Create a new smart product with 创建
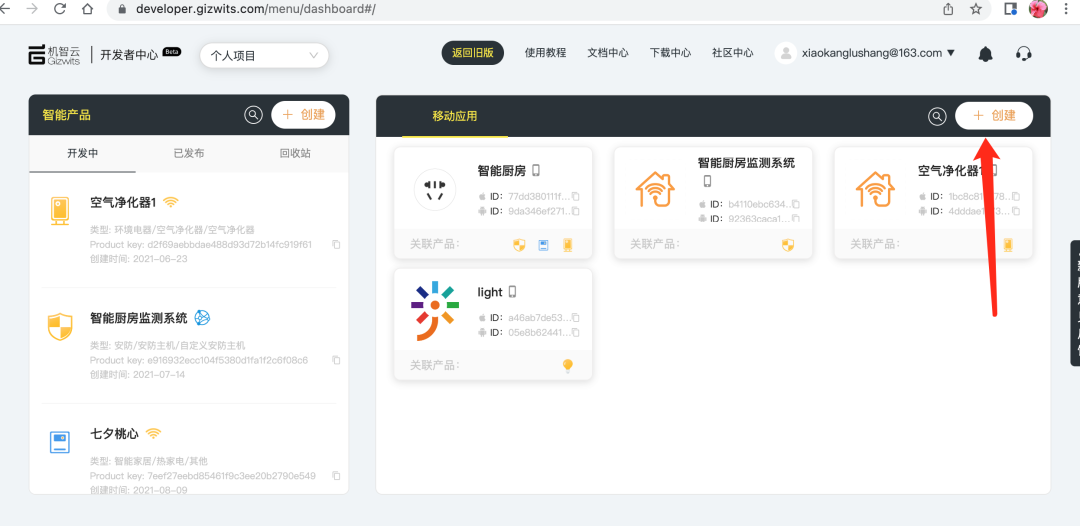The height and width of the screenshot is (526, 1080). pos(303,114)
